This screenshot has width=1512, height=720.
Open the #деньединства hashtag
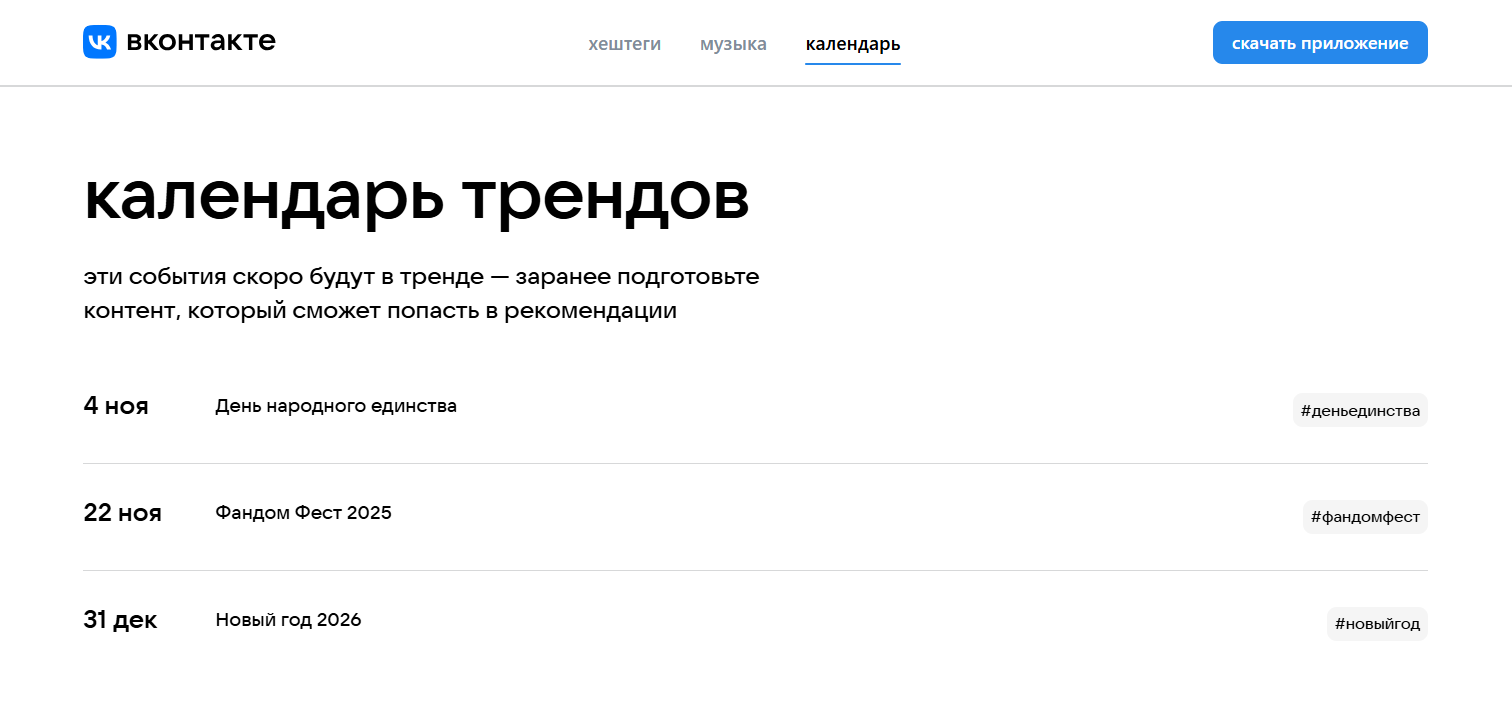pos(1360,410)
